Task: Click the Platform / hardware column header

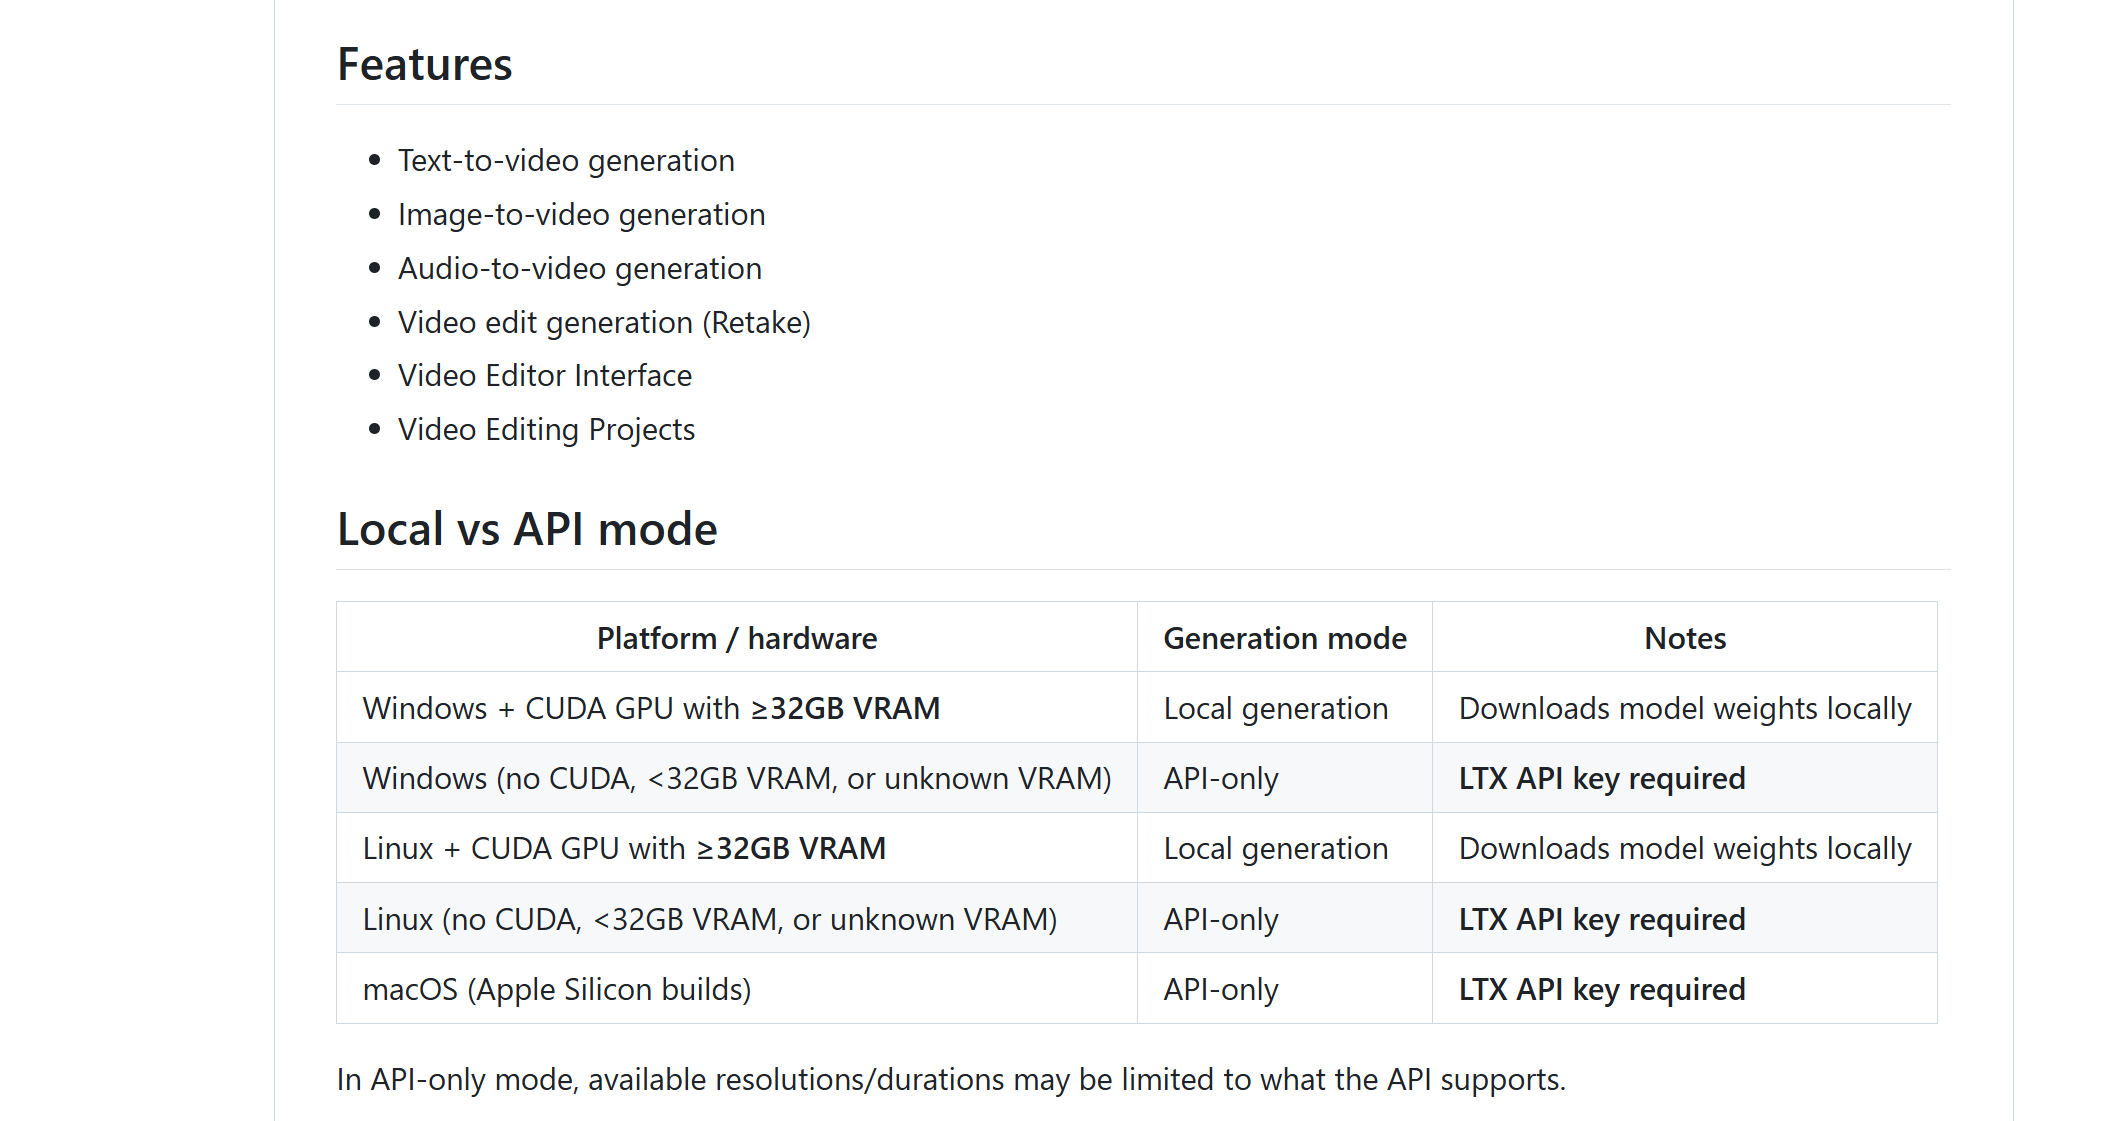Action: 737,637
